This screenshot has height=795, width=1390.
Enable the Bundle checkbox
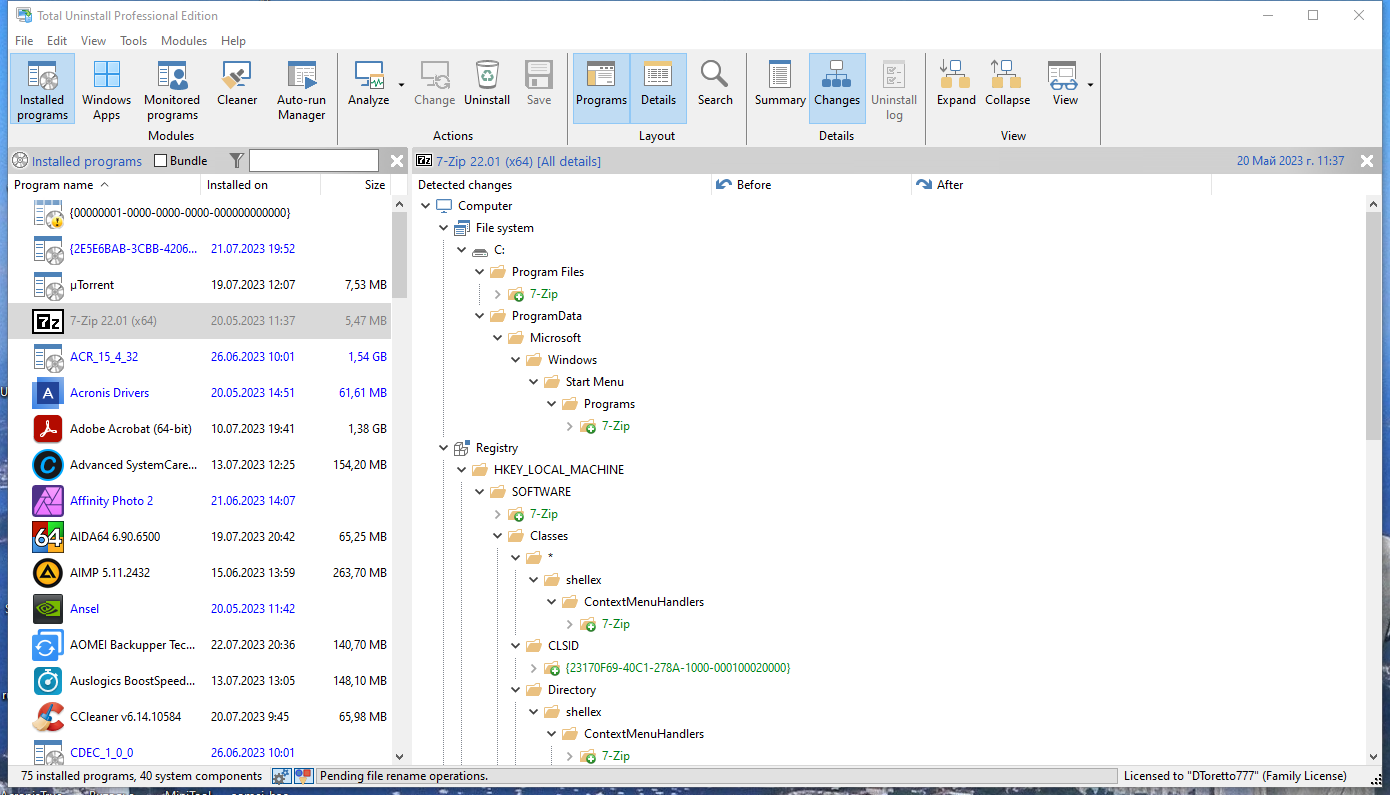(x=161, y=161)
